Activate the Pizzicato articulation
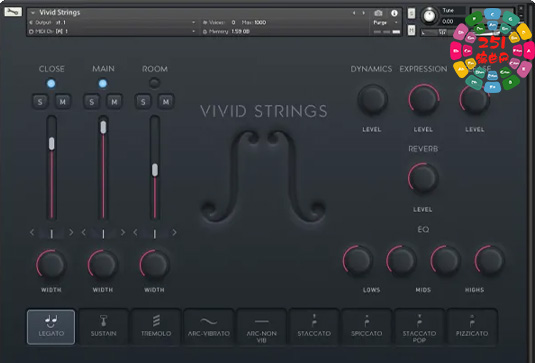 [x=472, y=327]
